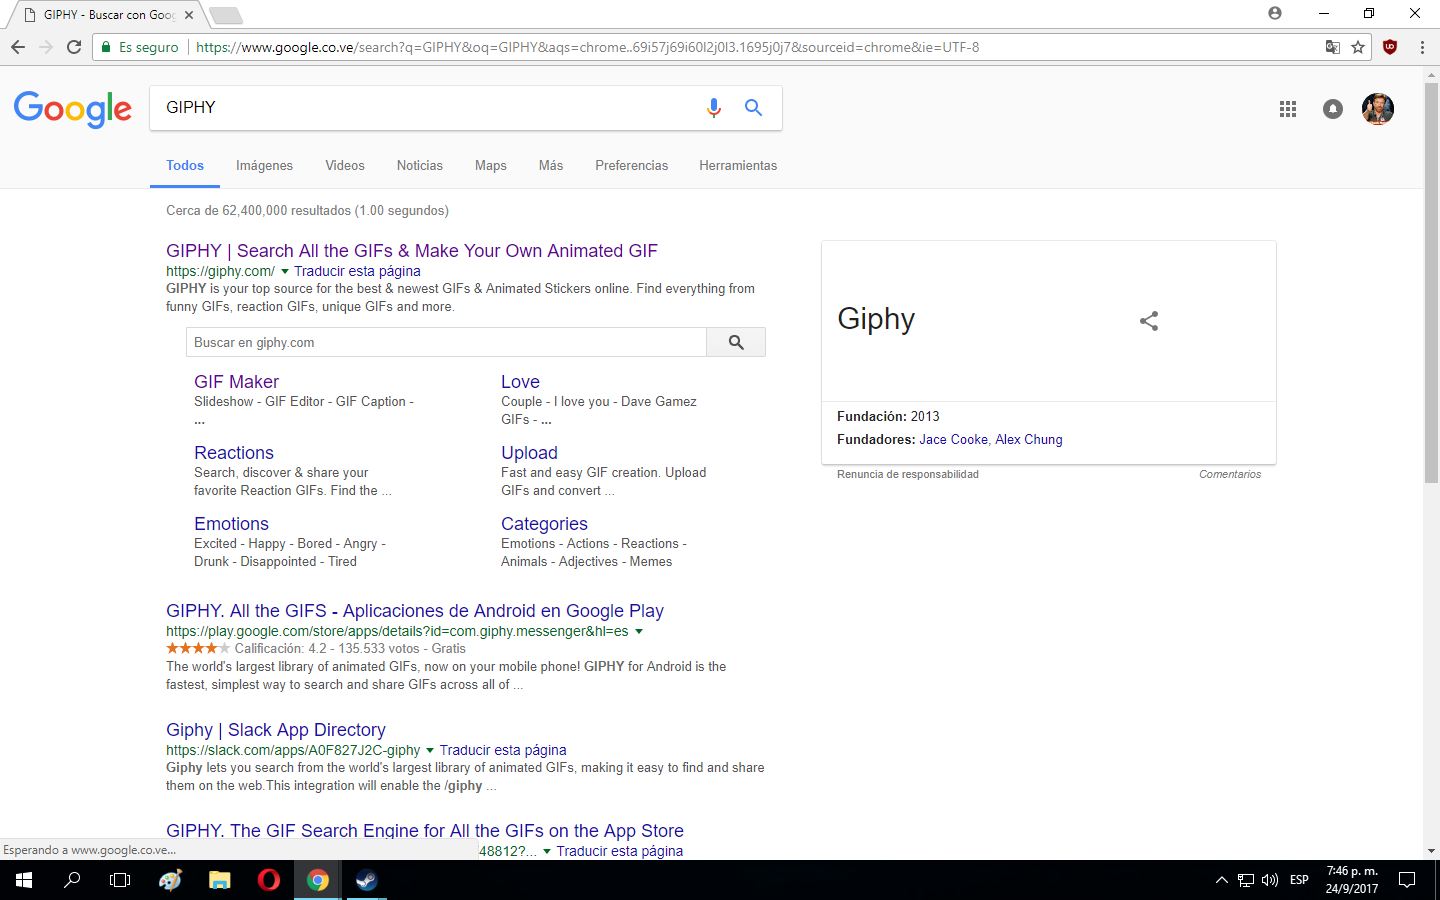
Task: Click Traducir esta página under Slack result
Action: pyautogui.click(x=503, y=750)
